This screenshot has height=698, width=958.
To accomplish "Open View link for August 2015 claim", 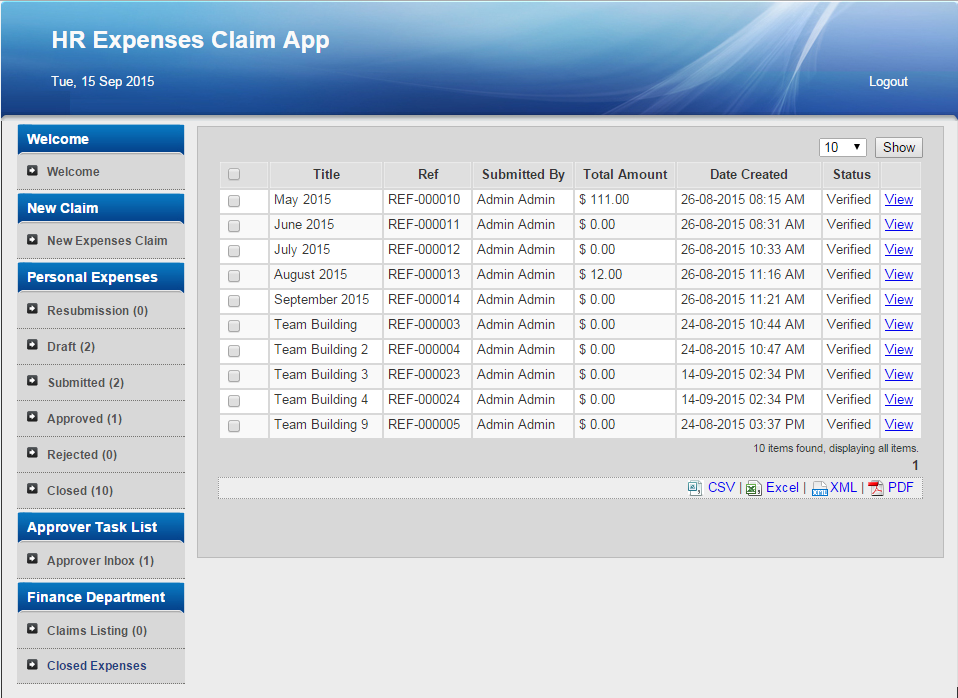I will pyautogui.click(x=898, y=274).
